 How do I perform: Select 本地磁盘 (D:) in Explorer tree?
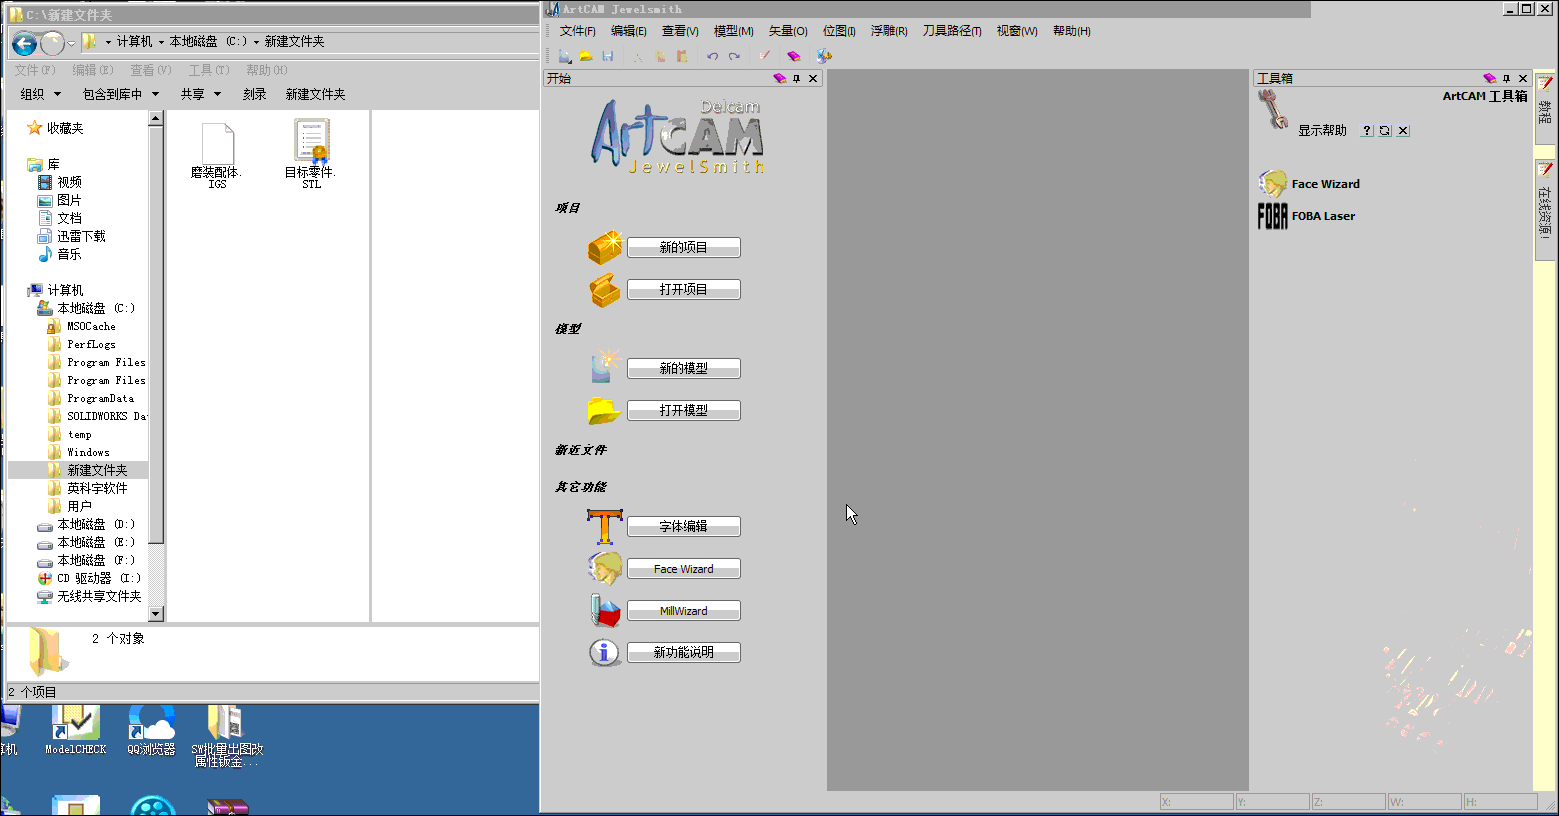click(x=95, y=524)
